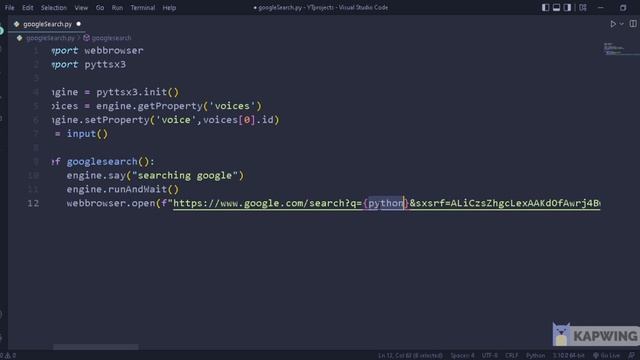Click the google.com URL link on line 12
Viewport: 640px width, 360px height.
coord(387,203)
